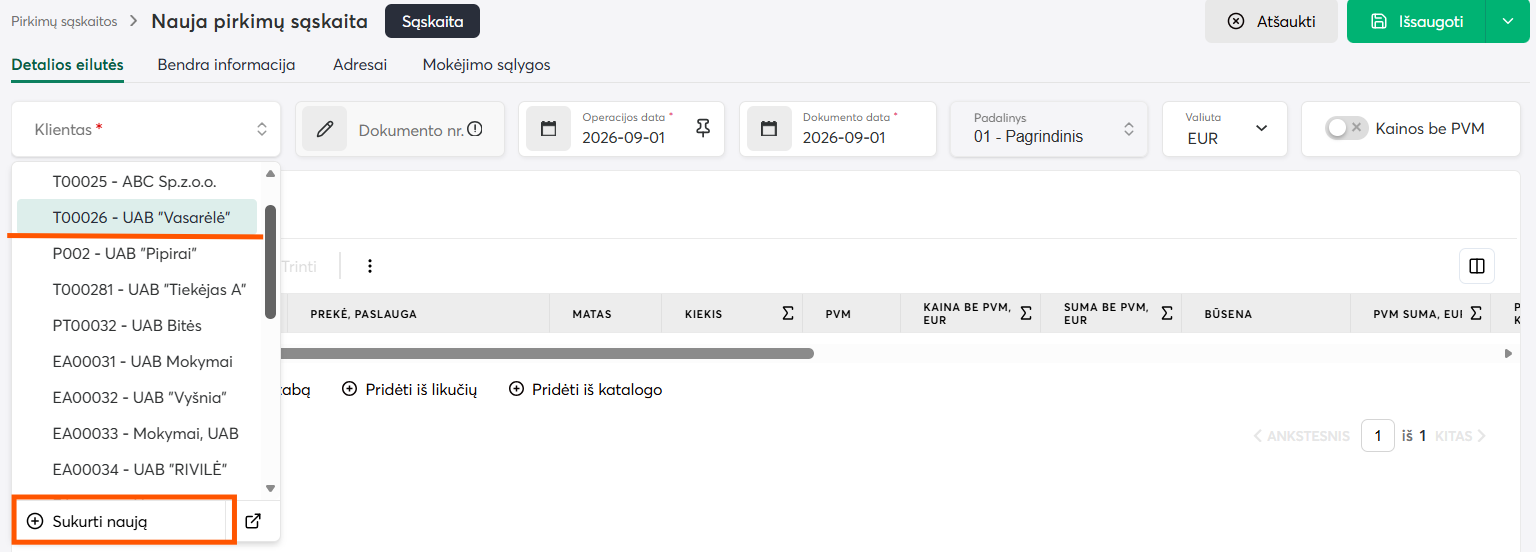Open the Padalinys 01 - Pagrindinis selector
1536x552 pixels.
[x=1049, y=128]
